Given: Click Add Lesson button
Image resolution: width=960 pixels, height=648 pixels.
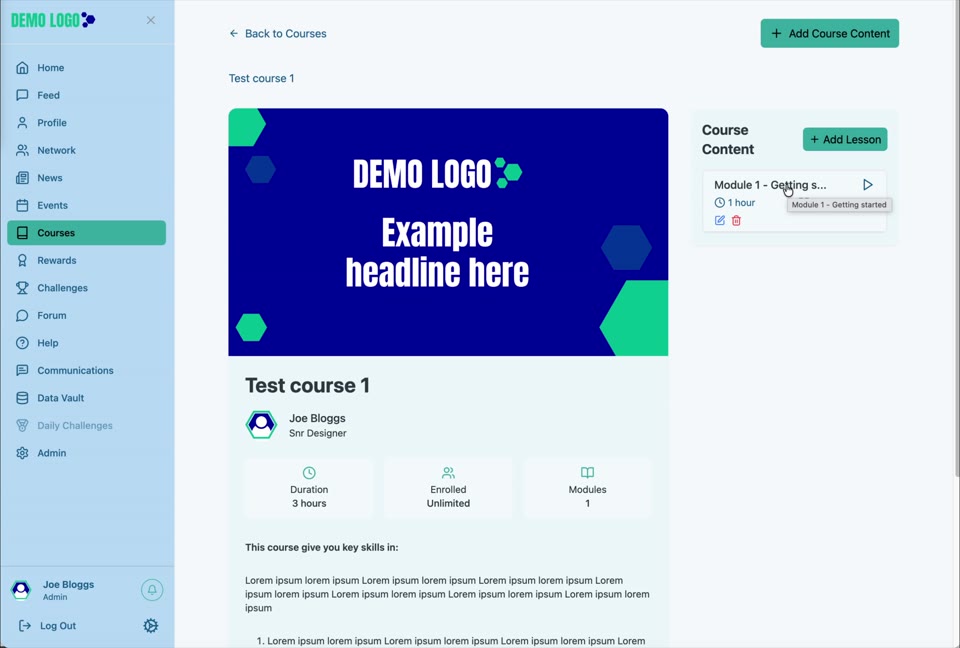Looking at the screenshot, I should coord(845,140).
